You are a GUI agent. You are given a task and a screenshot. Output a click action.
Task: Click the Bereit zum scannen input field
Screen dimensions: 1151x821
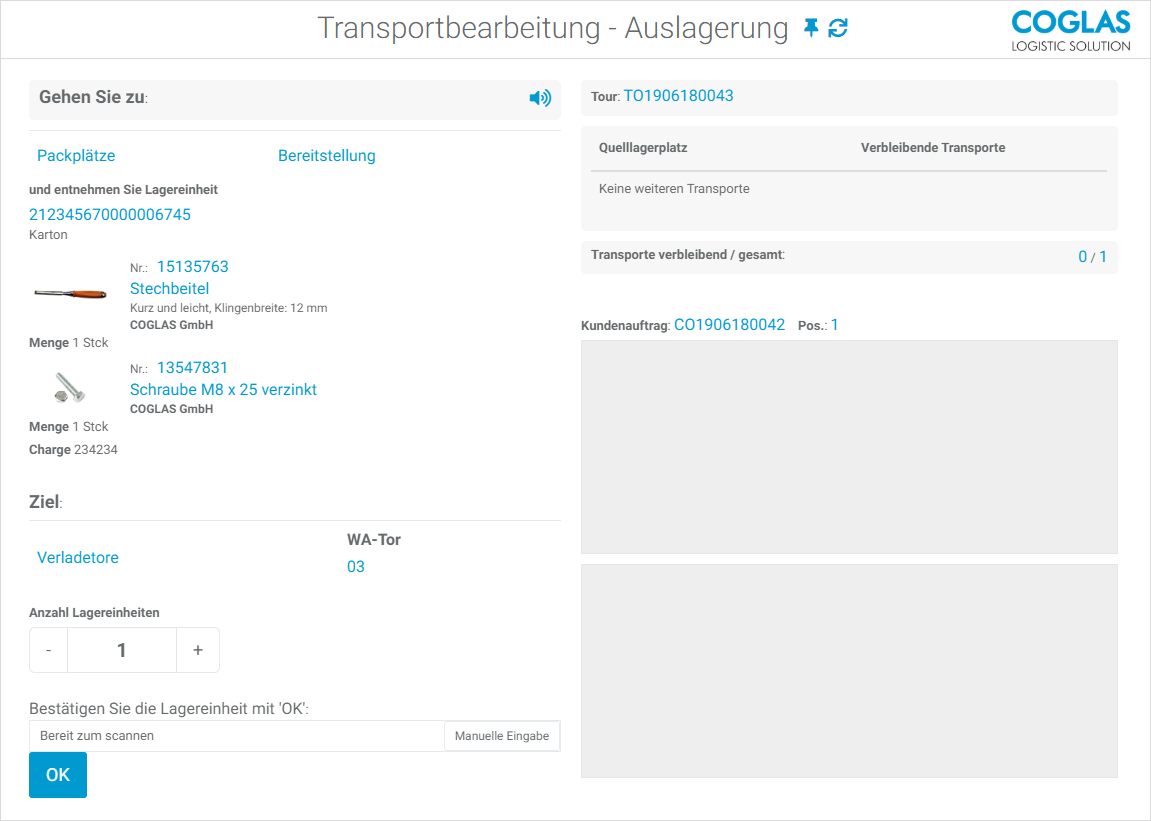(x=236, y=736)
